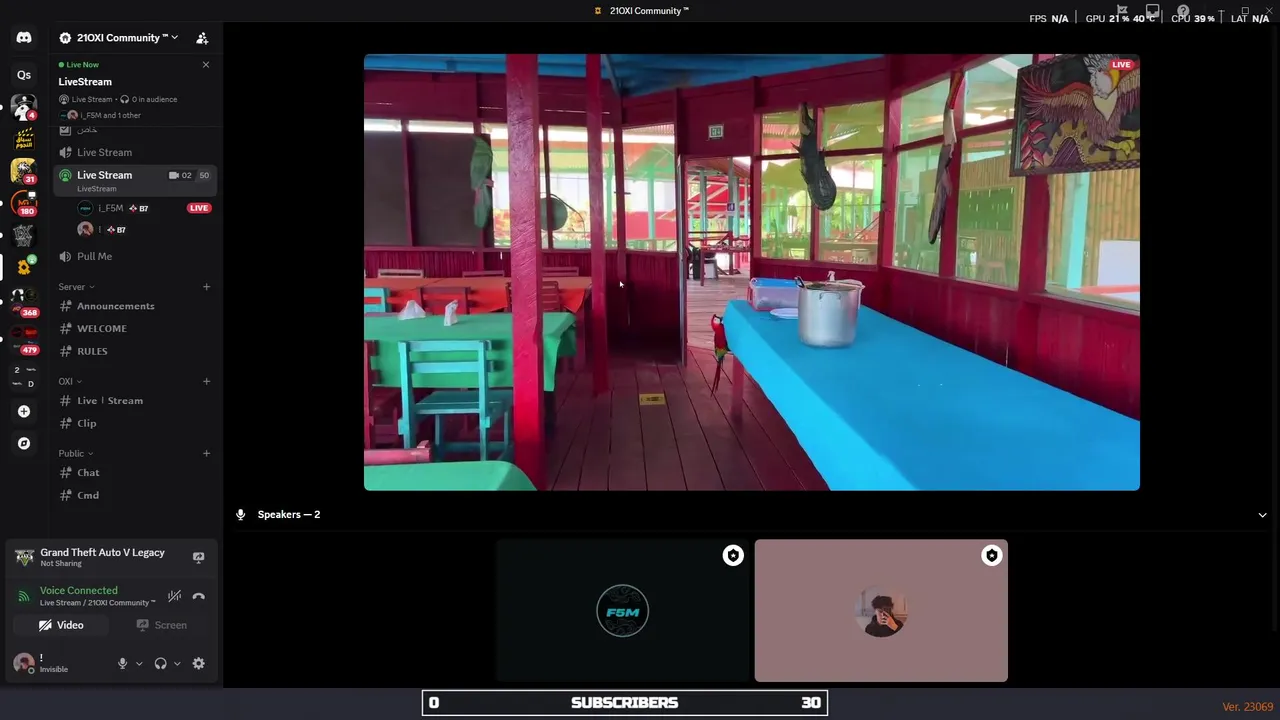Deafen with the headphones icon
This screenshot has height=720, width=1280.
[x=160, y=663]
